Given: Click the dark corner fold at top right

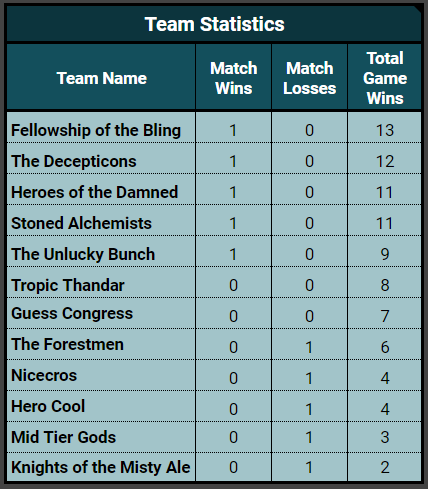Looking at the screenshot, I should (x=419, y=9).
